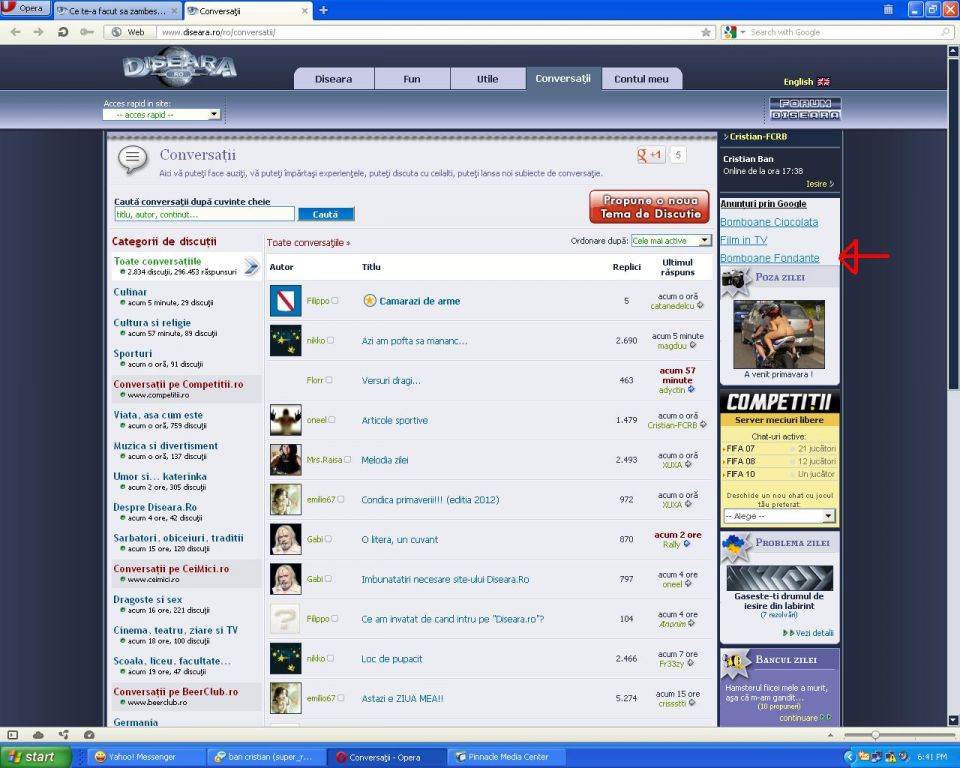Click the camera icon beside Poza zilei
Screen dimensions: 960x768
[733, 279]
